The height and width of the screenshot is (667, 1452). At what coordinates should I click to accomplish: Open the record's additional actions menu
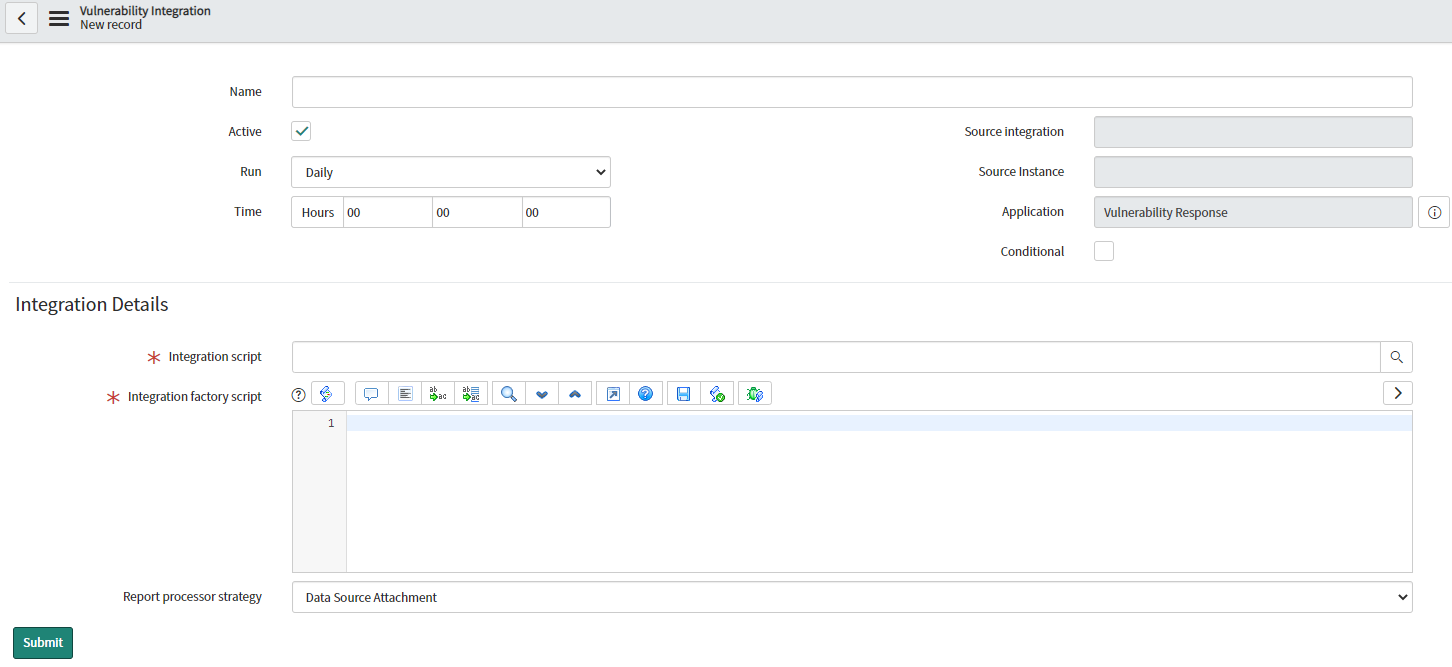coord(58,17)
